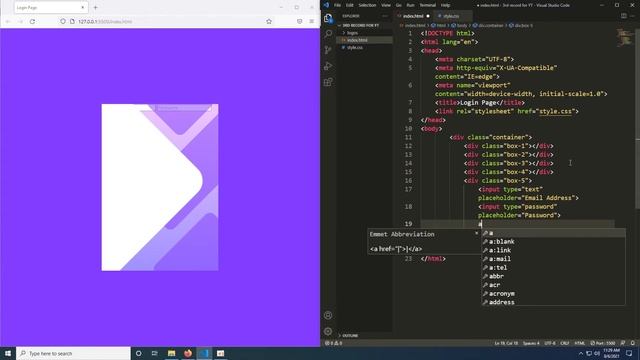Open Firefox application menu

(312, 21)
